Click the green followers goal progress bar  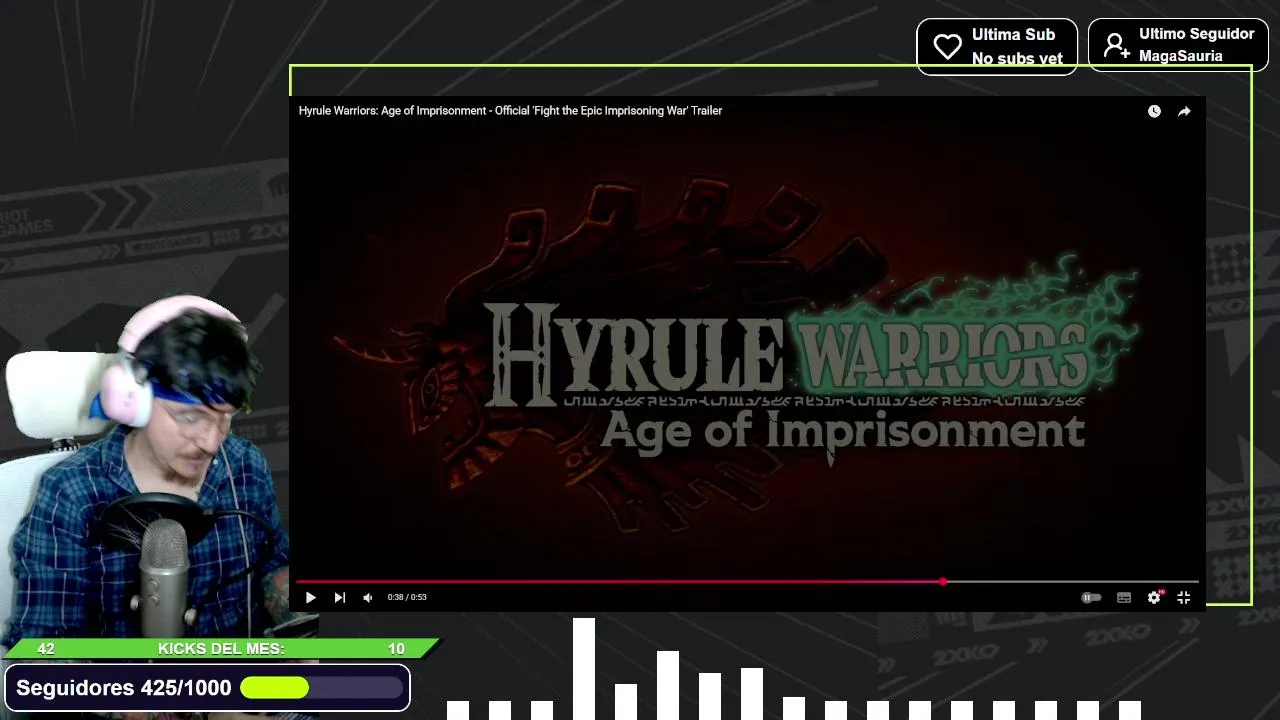point(321,688)
